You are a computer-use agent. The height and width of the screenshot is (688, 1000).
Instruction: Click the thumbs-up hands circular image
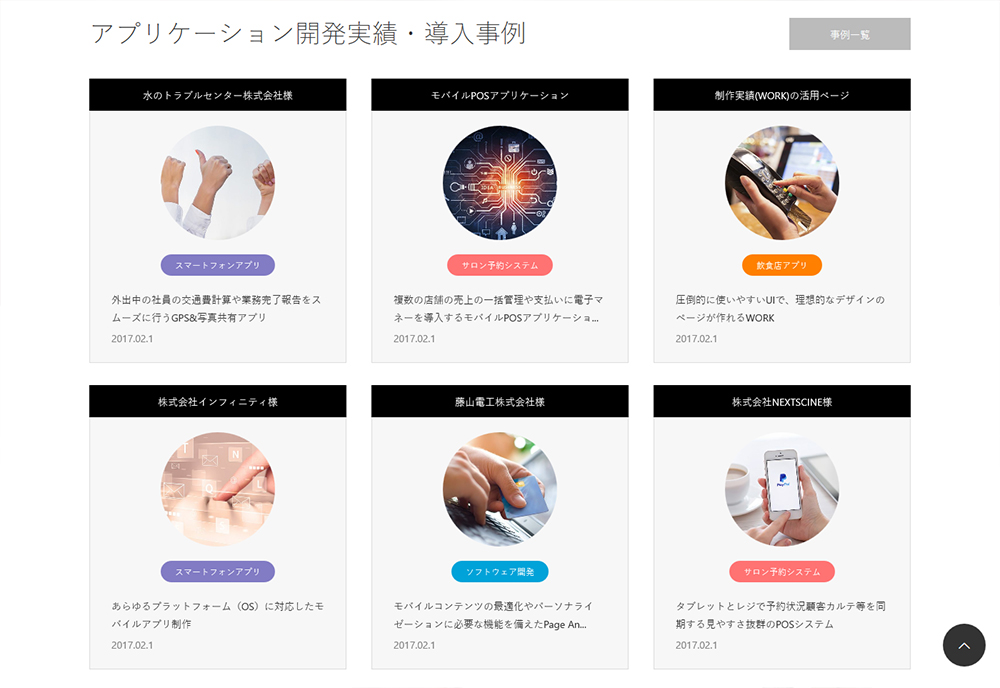pyautogui.click(x=217, y=183)
